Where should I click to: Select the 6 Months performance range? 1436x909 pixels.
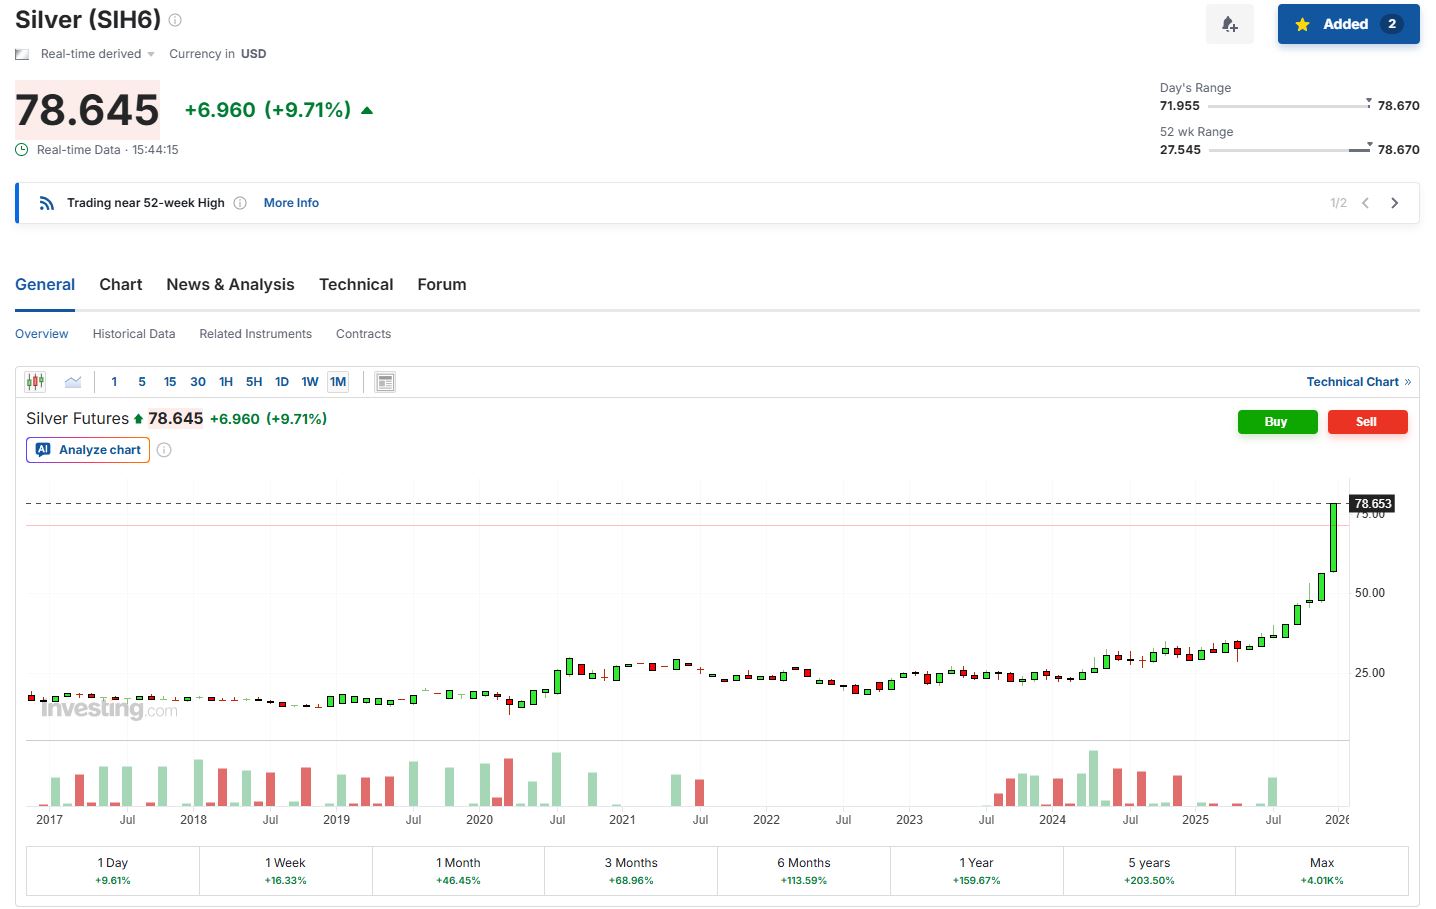click(x=804, y=871)
